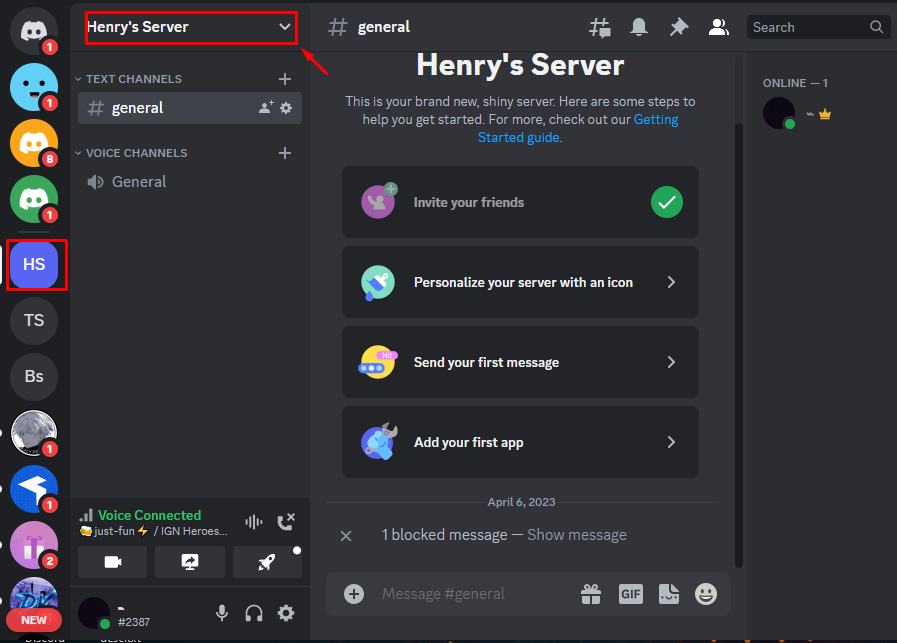This screenshot has height=643, width=897.
Task: Deafen with the headphones button
Action: [x=254, y=613]
